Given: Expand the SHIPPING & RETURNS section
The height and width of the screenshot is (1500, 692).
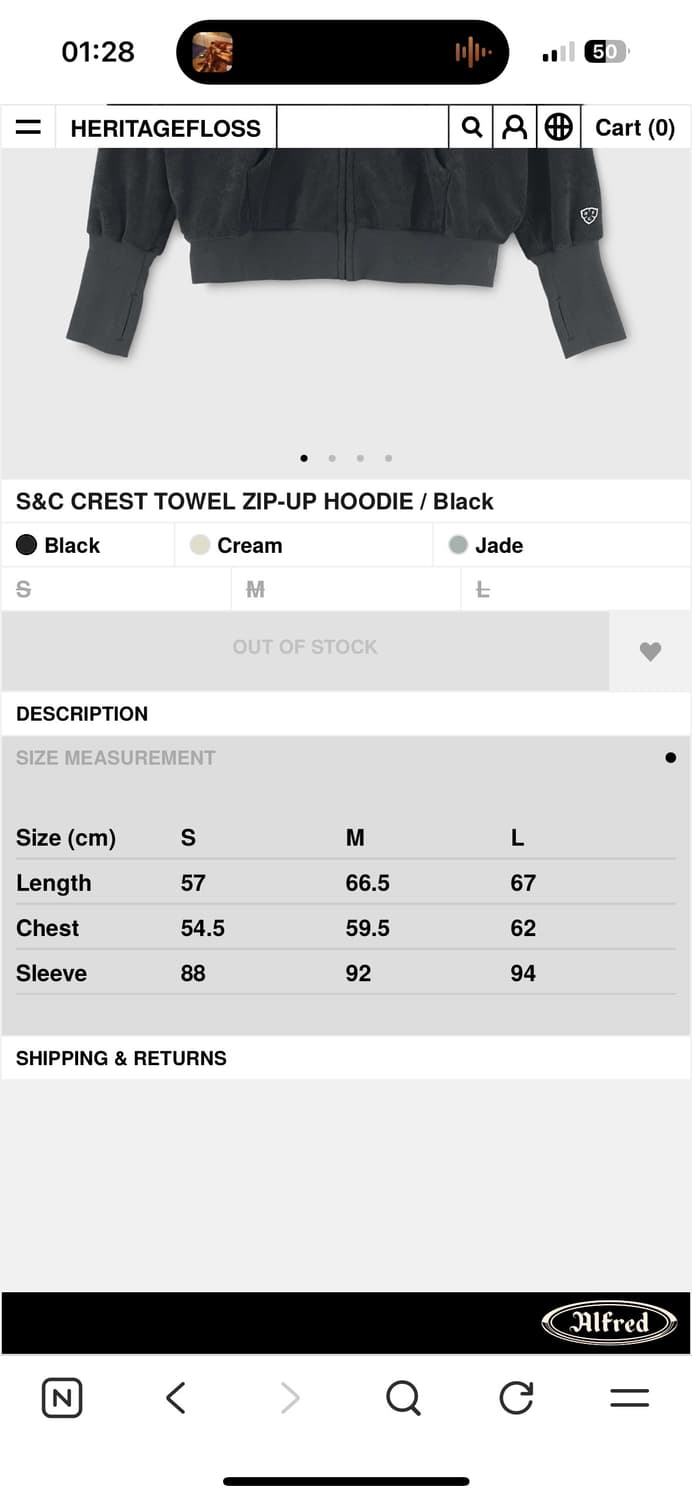Looking at the screenshot, I should point(121,1058).
